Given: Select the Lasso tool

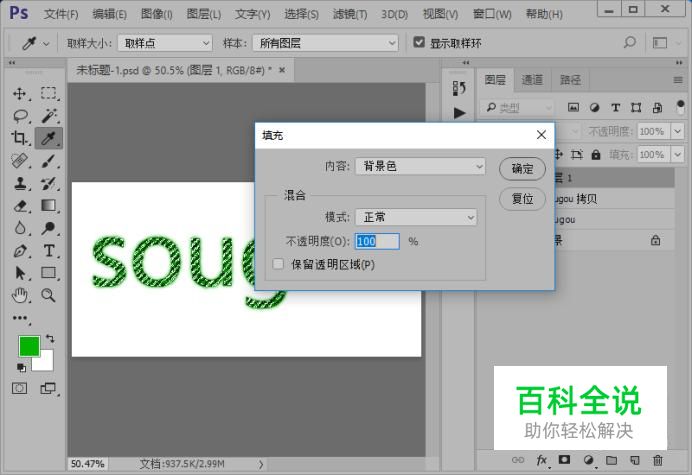Looking at the screenshot, I should click(x=20, y=116).
